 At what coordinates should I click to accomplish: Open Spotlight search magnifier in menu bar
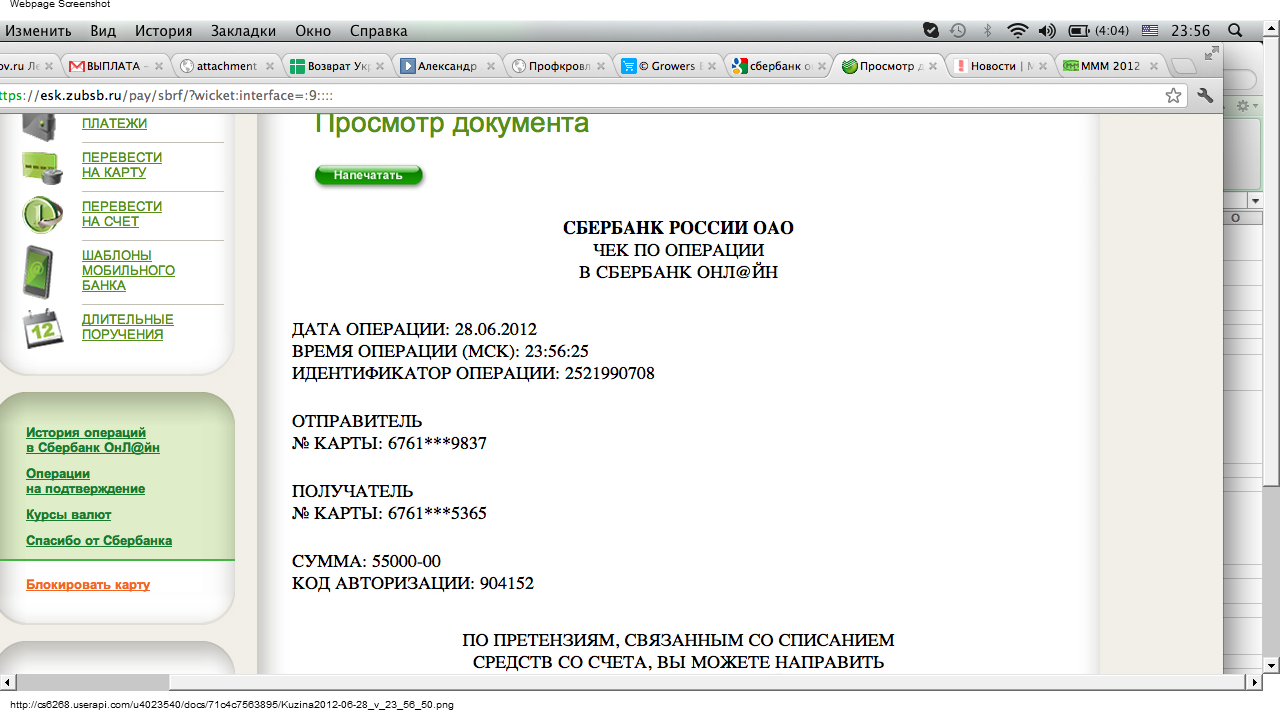tap(1235, 31)
